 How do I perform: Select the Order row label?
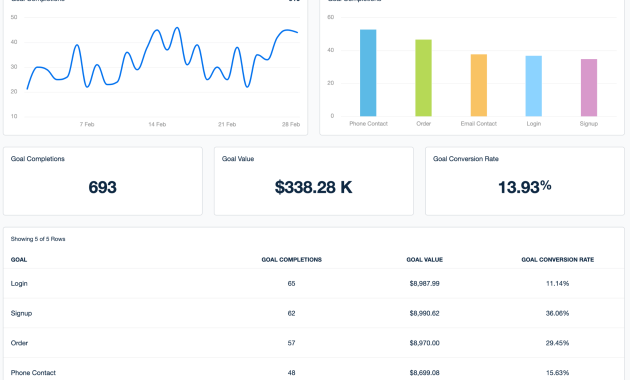pos(19,343)
